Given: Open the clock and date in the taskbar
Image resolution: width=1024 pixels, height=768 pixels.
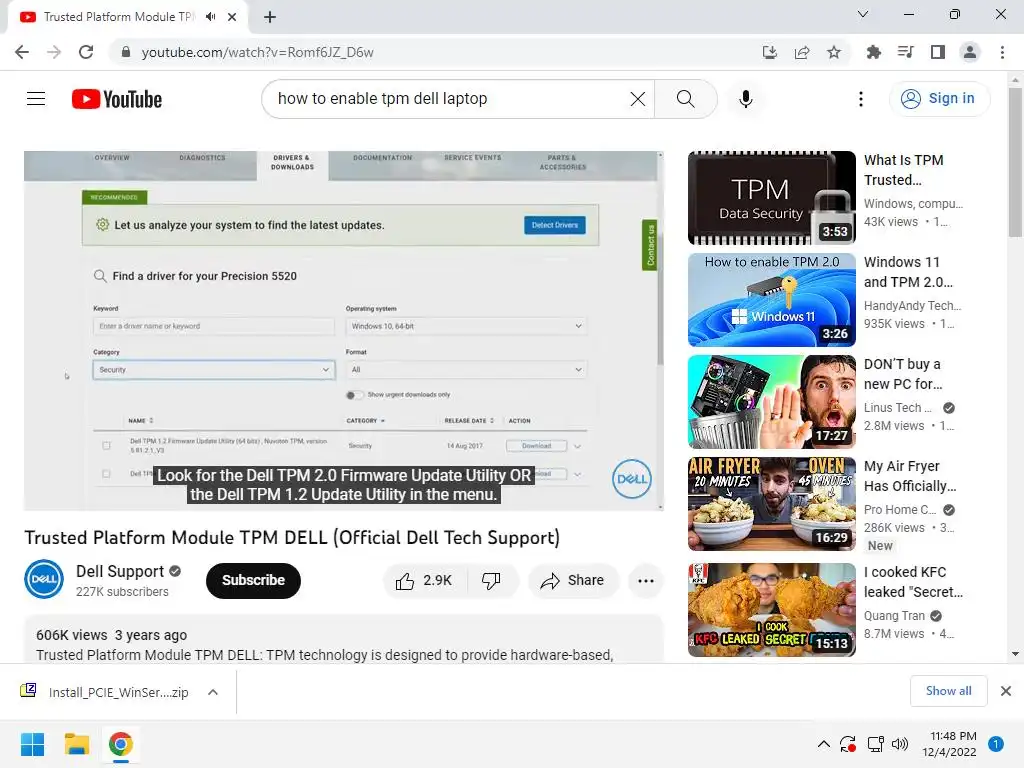Looking at the screenshot, I should [950, 744].
